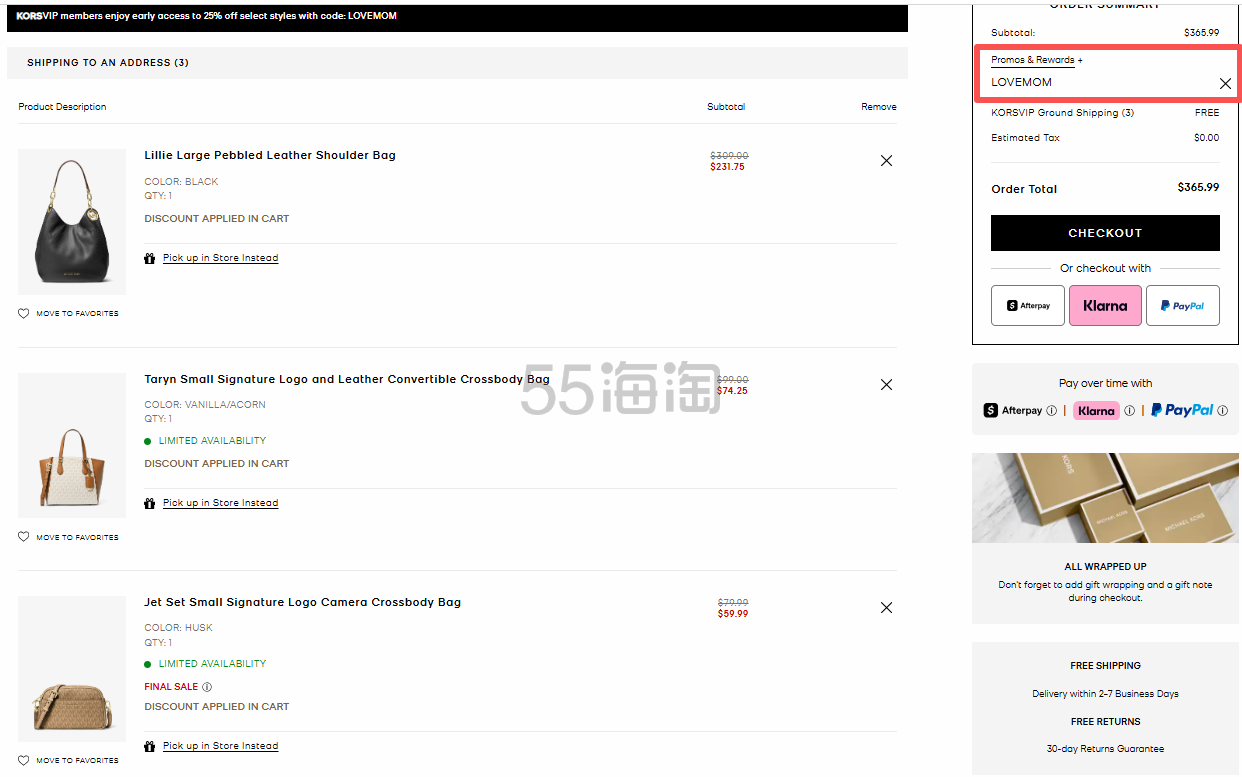Pick up Taryn bag in store instead

click(x=220, y=503)
